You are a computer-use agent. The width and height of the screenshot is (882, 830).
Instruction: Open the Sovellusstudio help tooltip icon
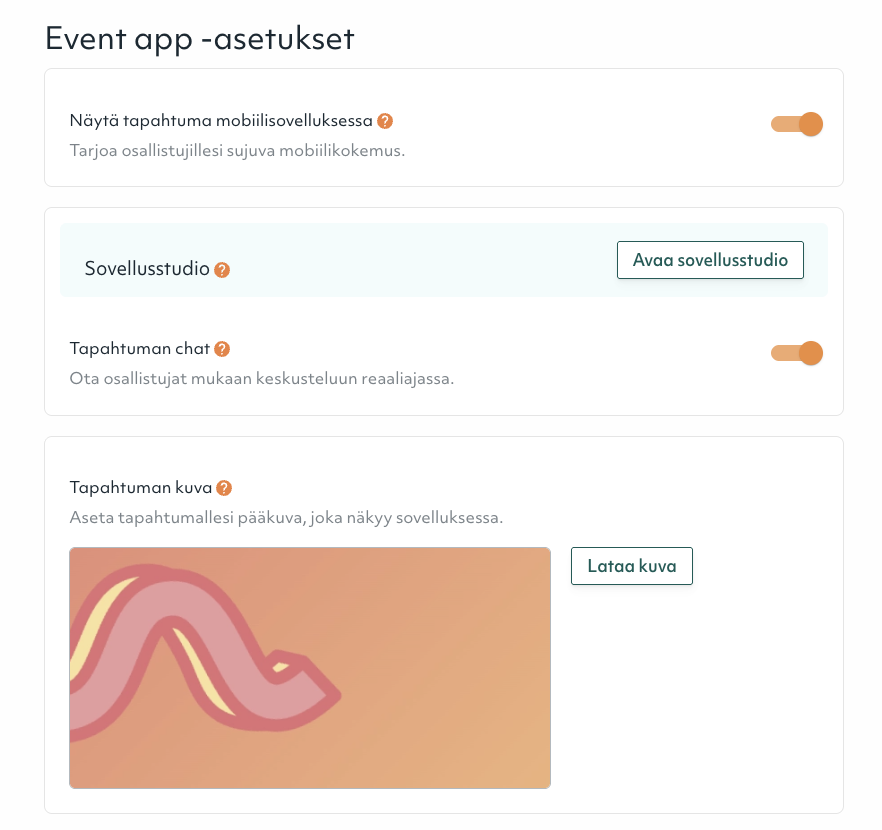tap(222, 270)
